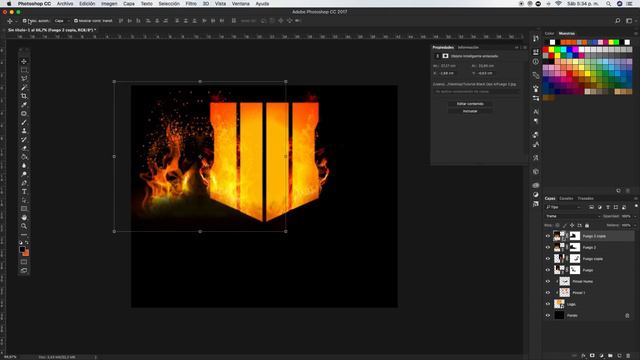Image resolution: width=640 pixels, height=360 pixels.
Task: Click the X position field in Propiedades
Action: (x=447, y=73)
